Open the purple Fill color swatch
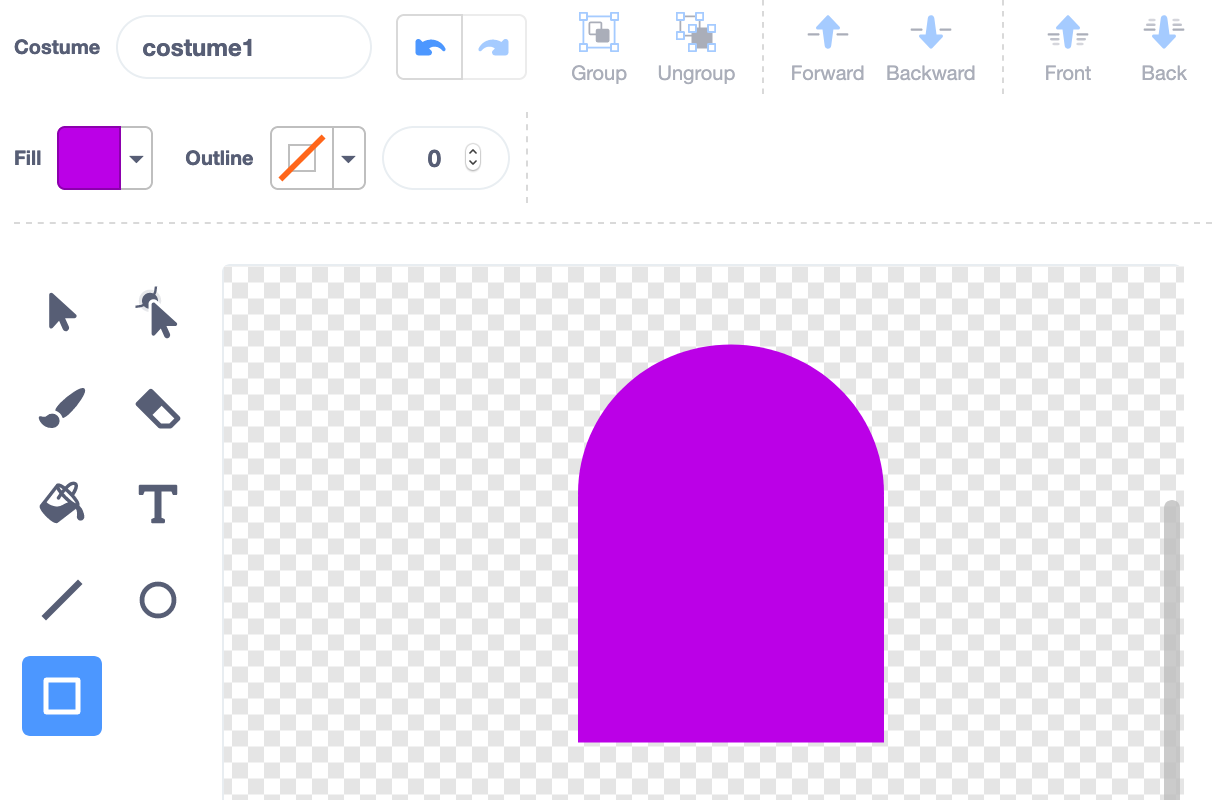Viewport: 1232px width, 800px height. click(x=89, y=158)
